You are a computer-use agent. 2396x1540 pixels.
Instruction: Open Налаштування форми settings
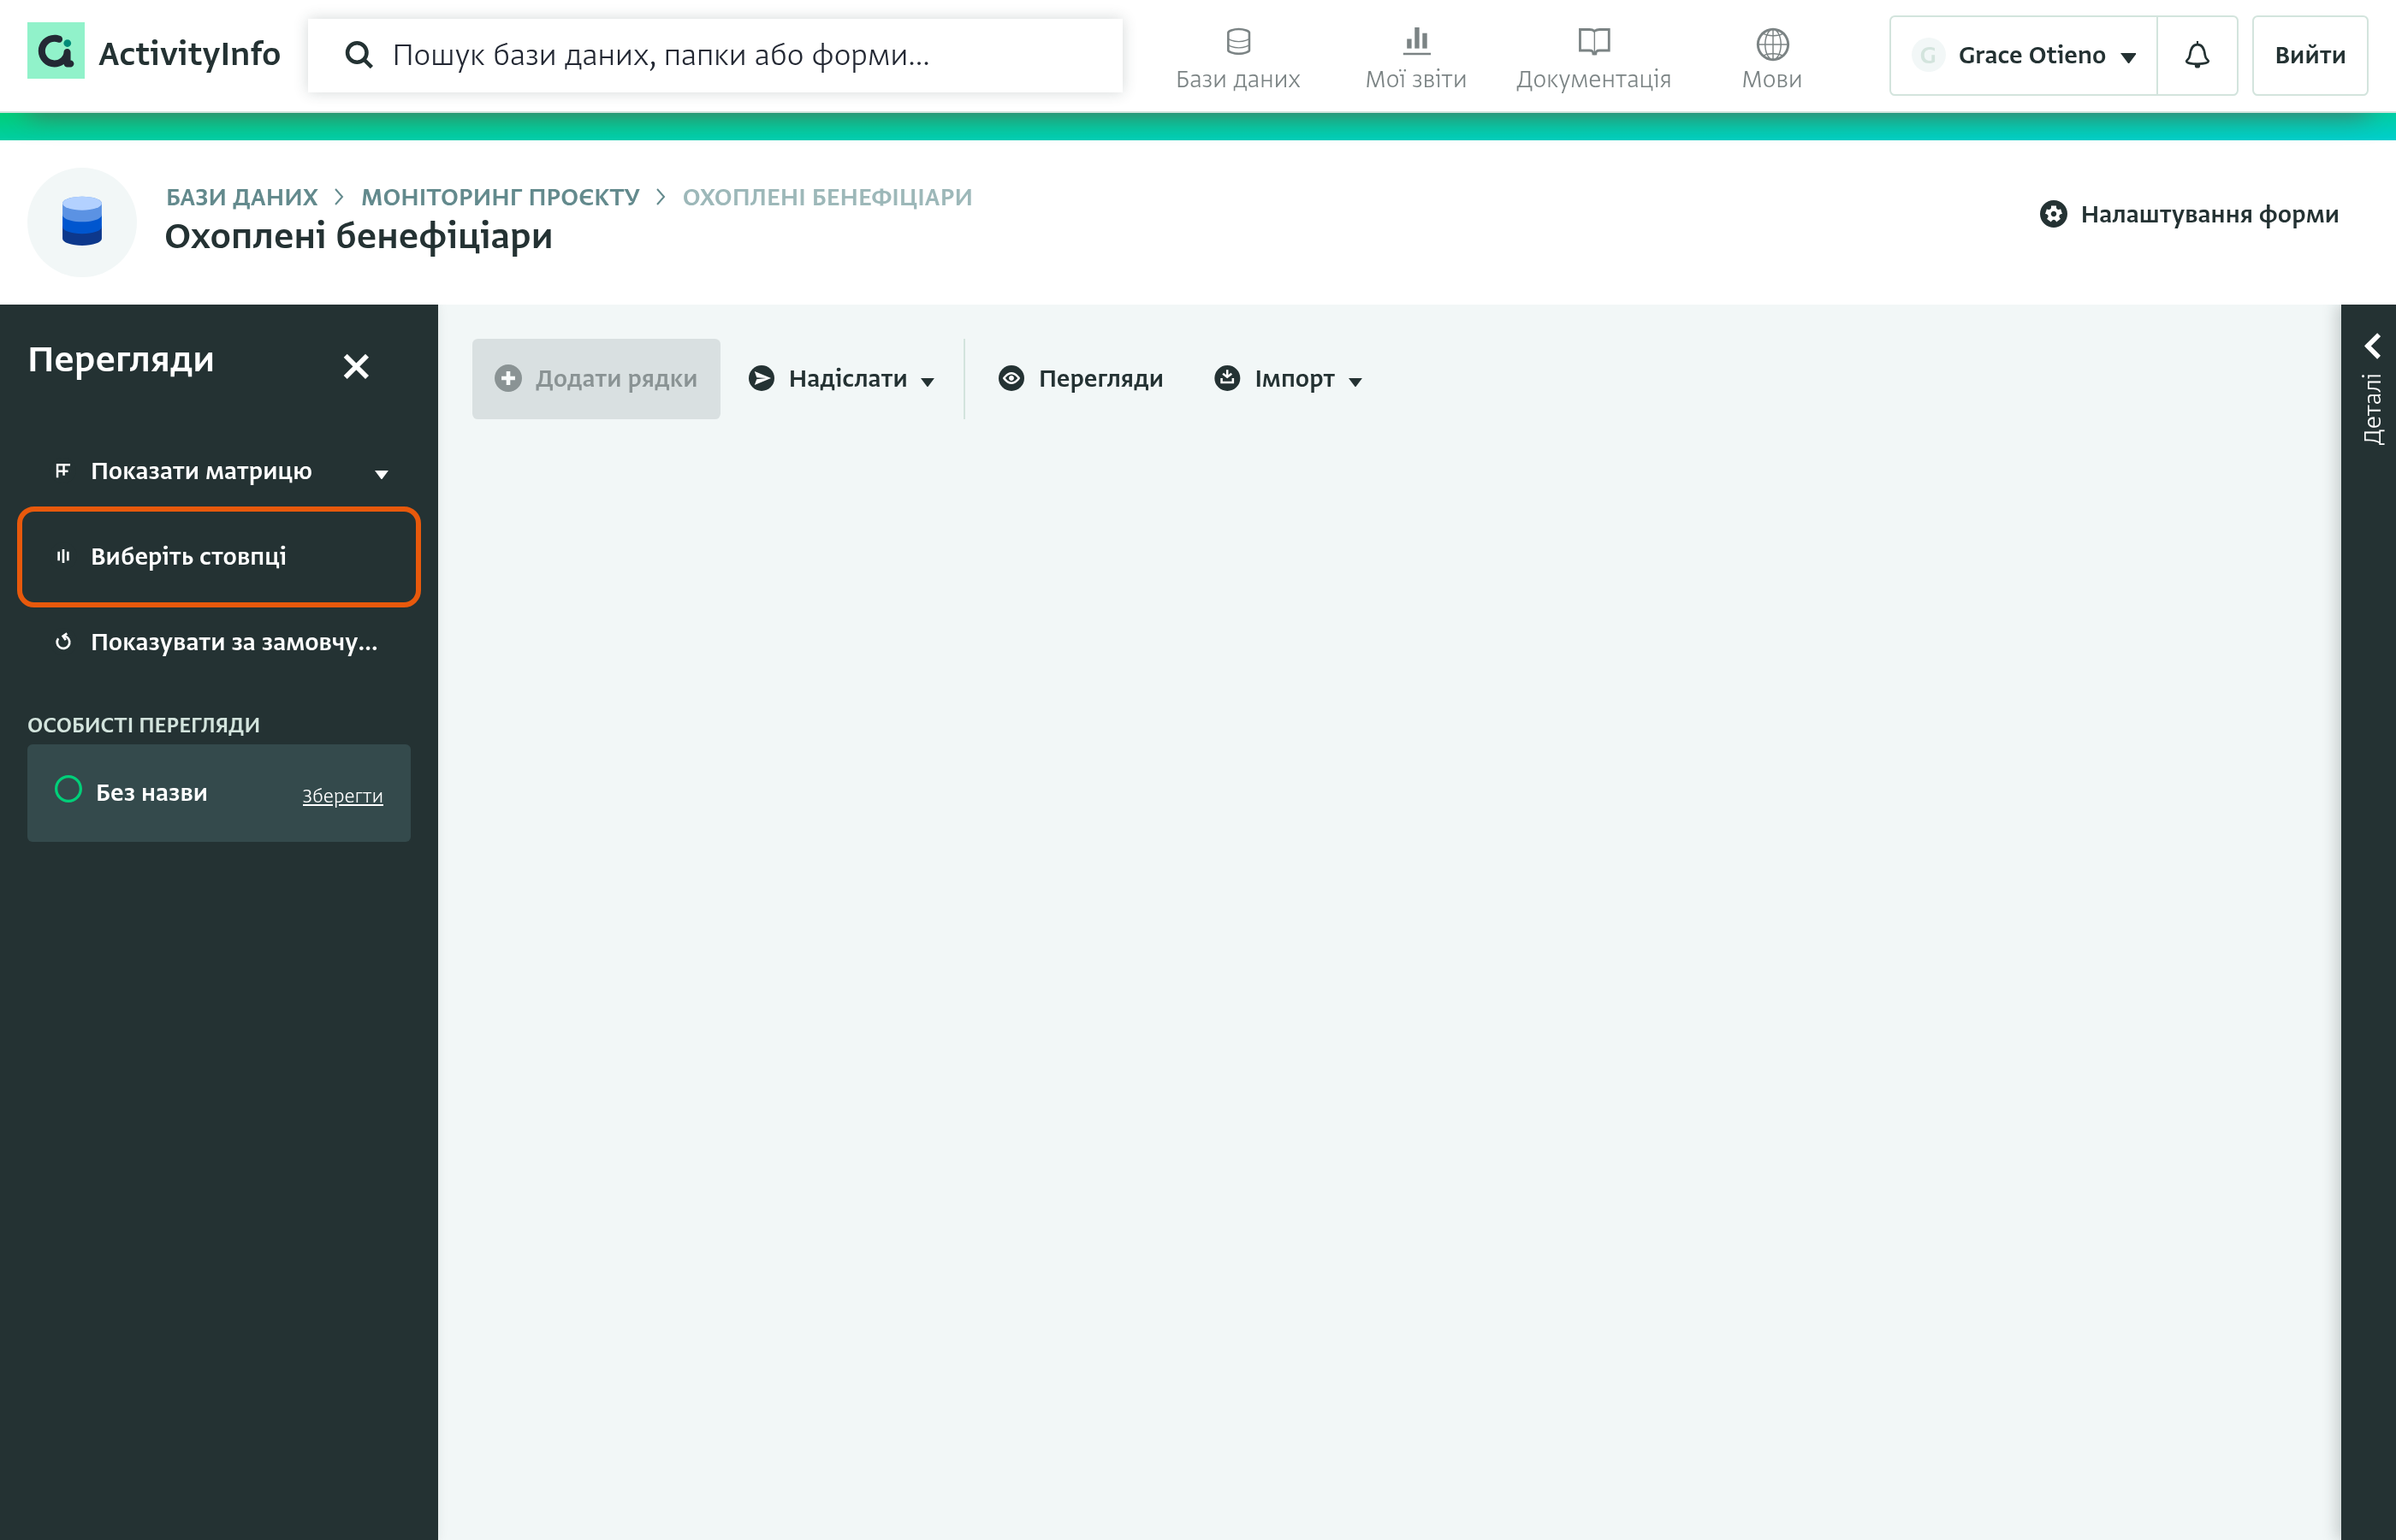2189,214
